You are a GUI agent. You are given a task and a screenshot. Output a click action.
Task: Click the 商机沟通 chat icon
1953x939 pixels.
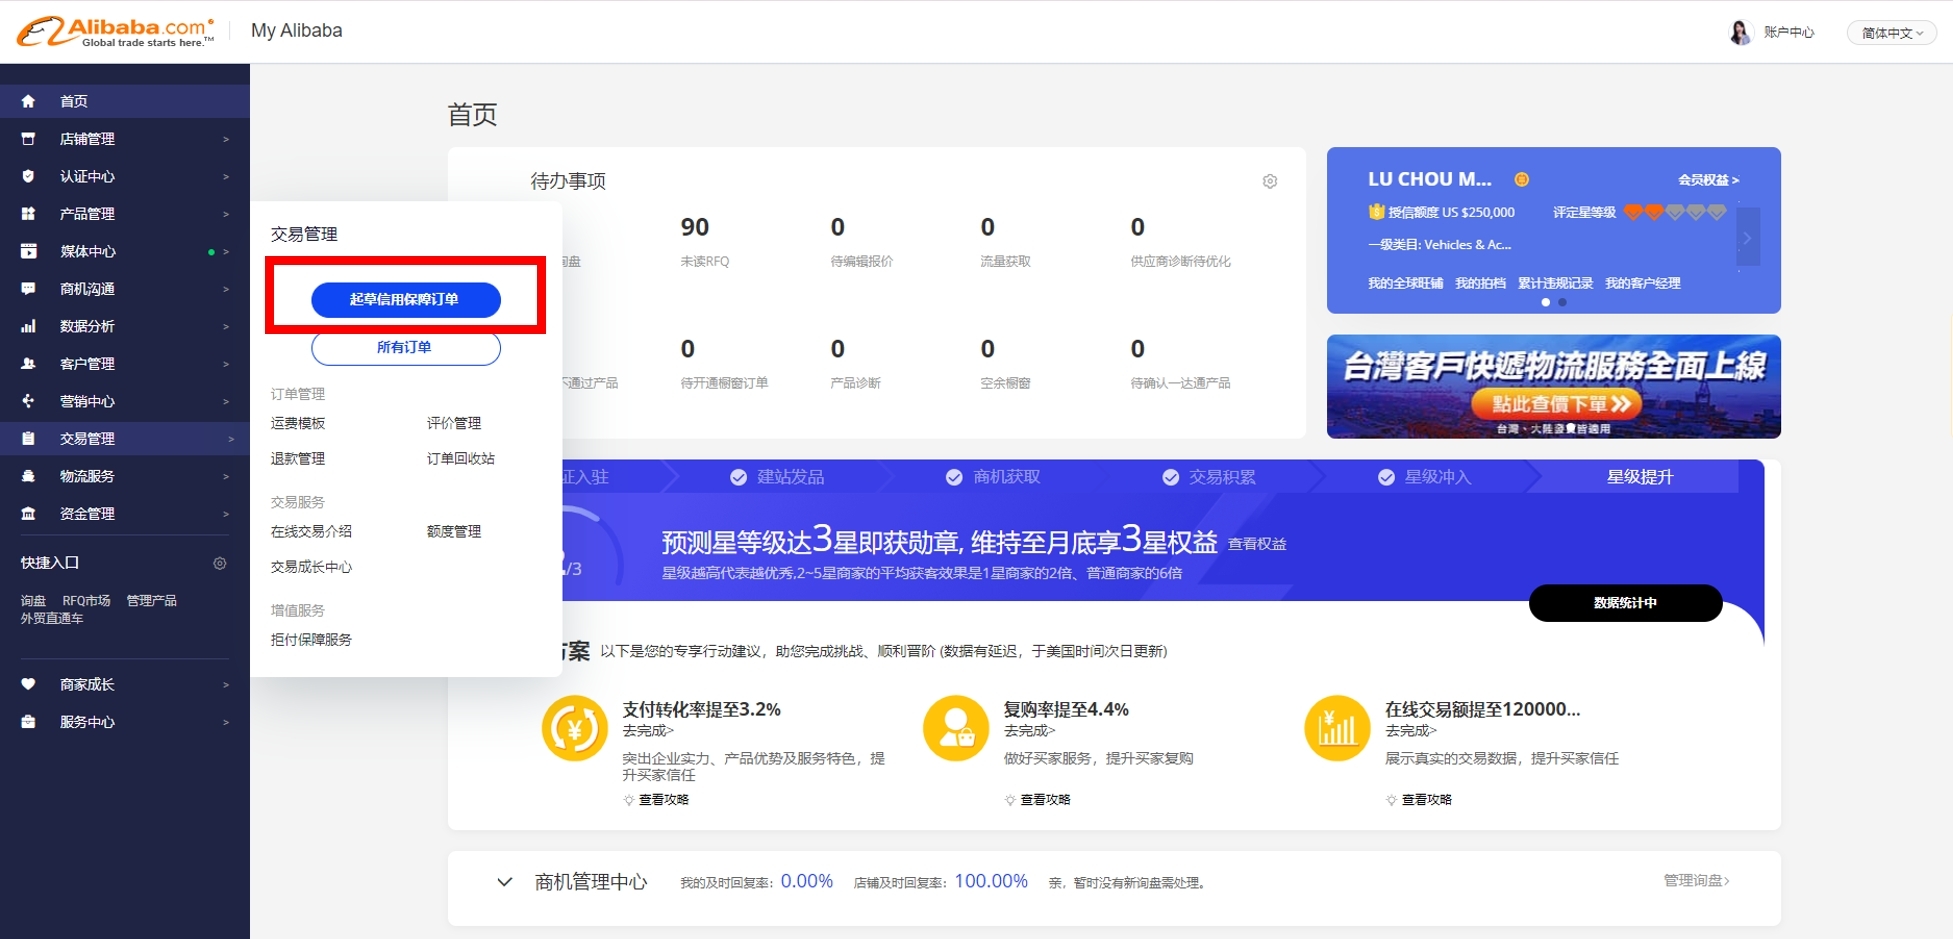tap(27, 288)
